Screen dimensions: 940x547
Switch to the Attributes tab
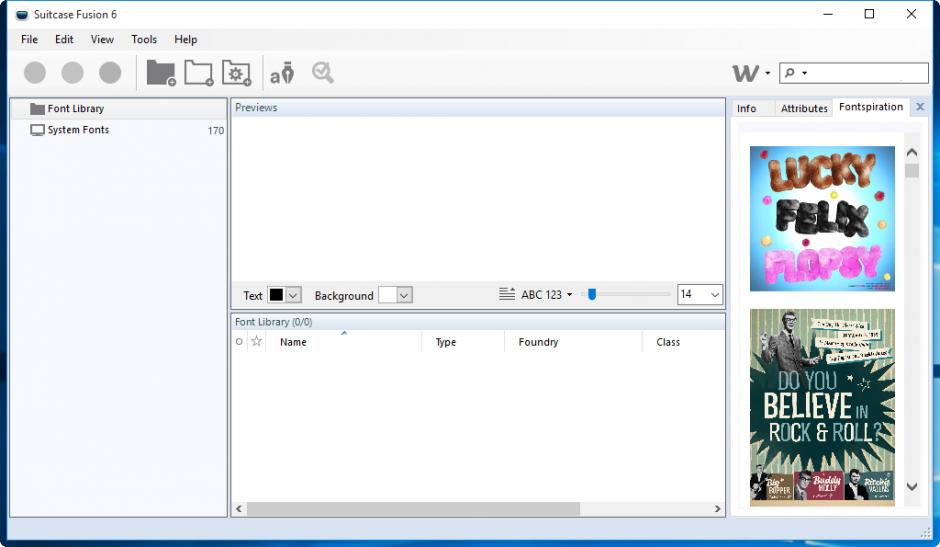[x=804, y=108]
